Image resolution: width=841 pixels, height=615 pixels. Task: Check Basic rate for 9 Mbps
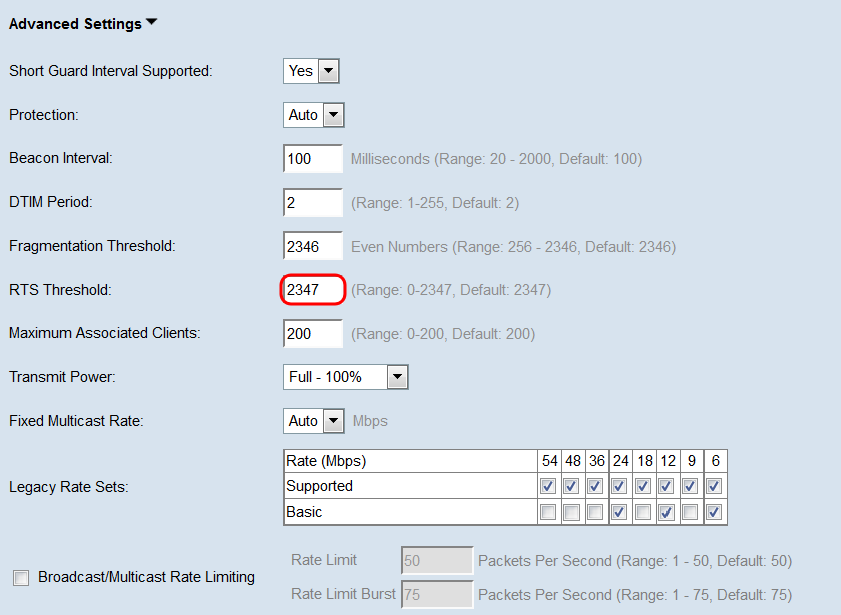(690, 513)
